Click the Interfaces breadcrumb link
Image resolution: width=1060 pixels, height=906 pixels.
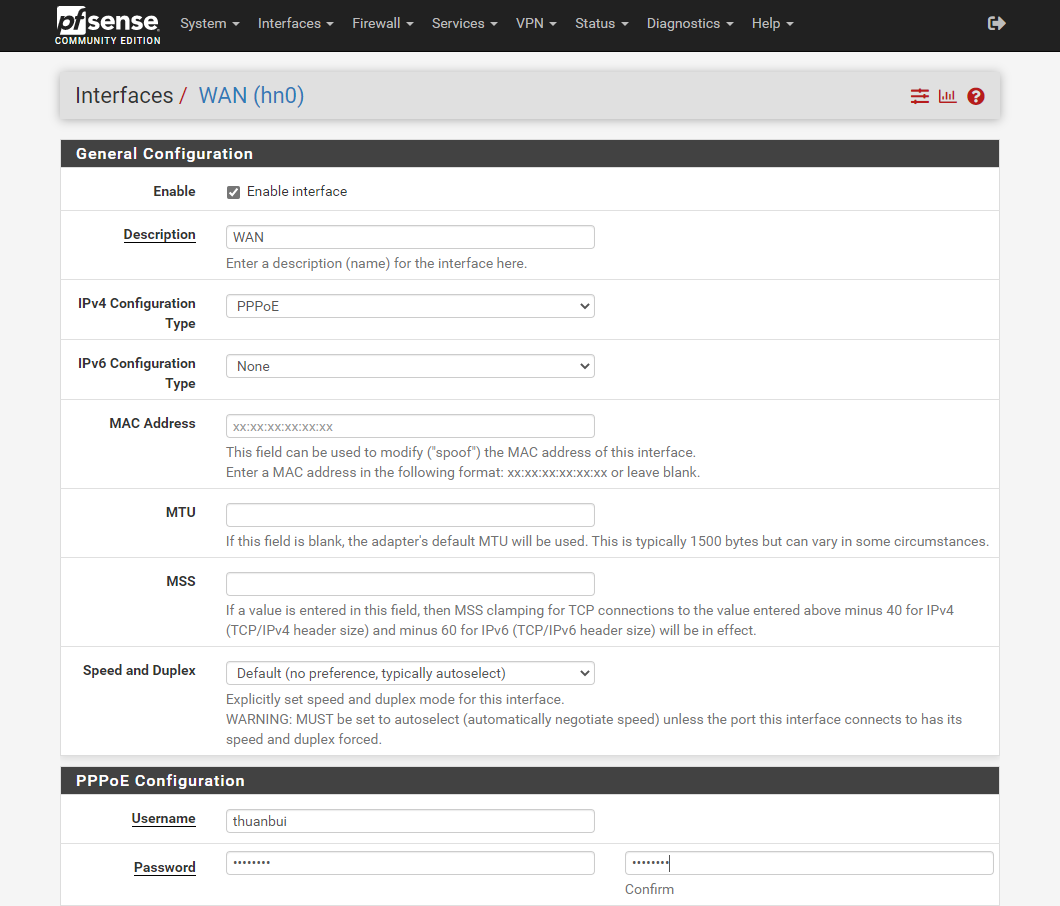pyautogui.click(x=124, y=96)
